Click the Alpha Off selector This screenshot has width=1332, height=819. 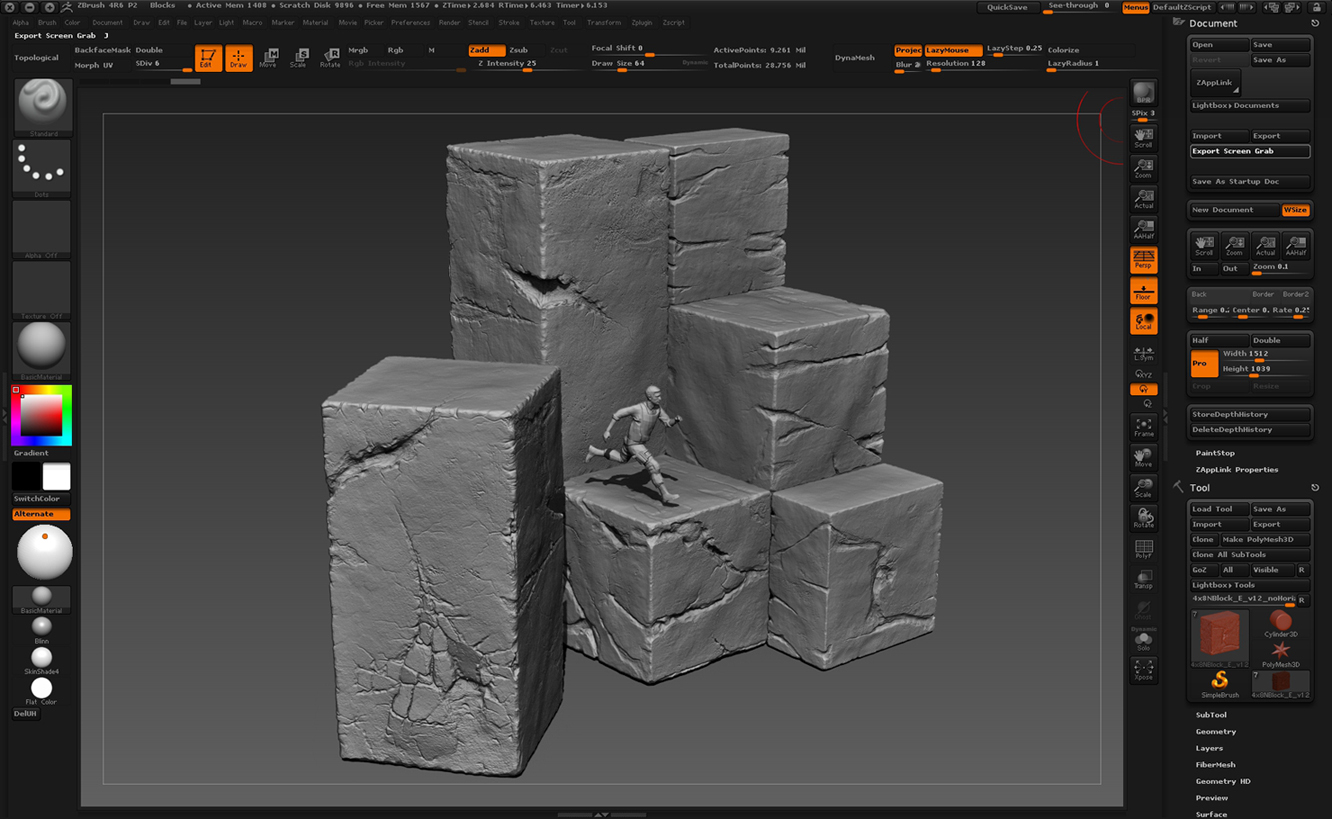[x=42, y=228]
